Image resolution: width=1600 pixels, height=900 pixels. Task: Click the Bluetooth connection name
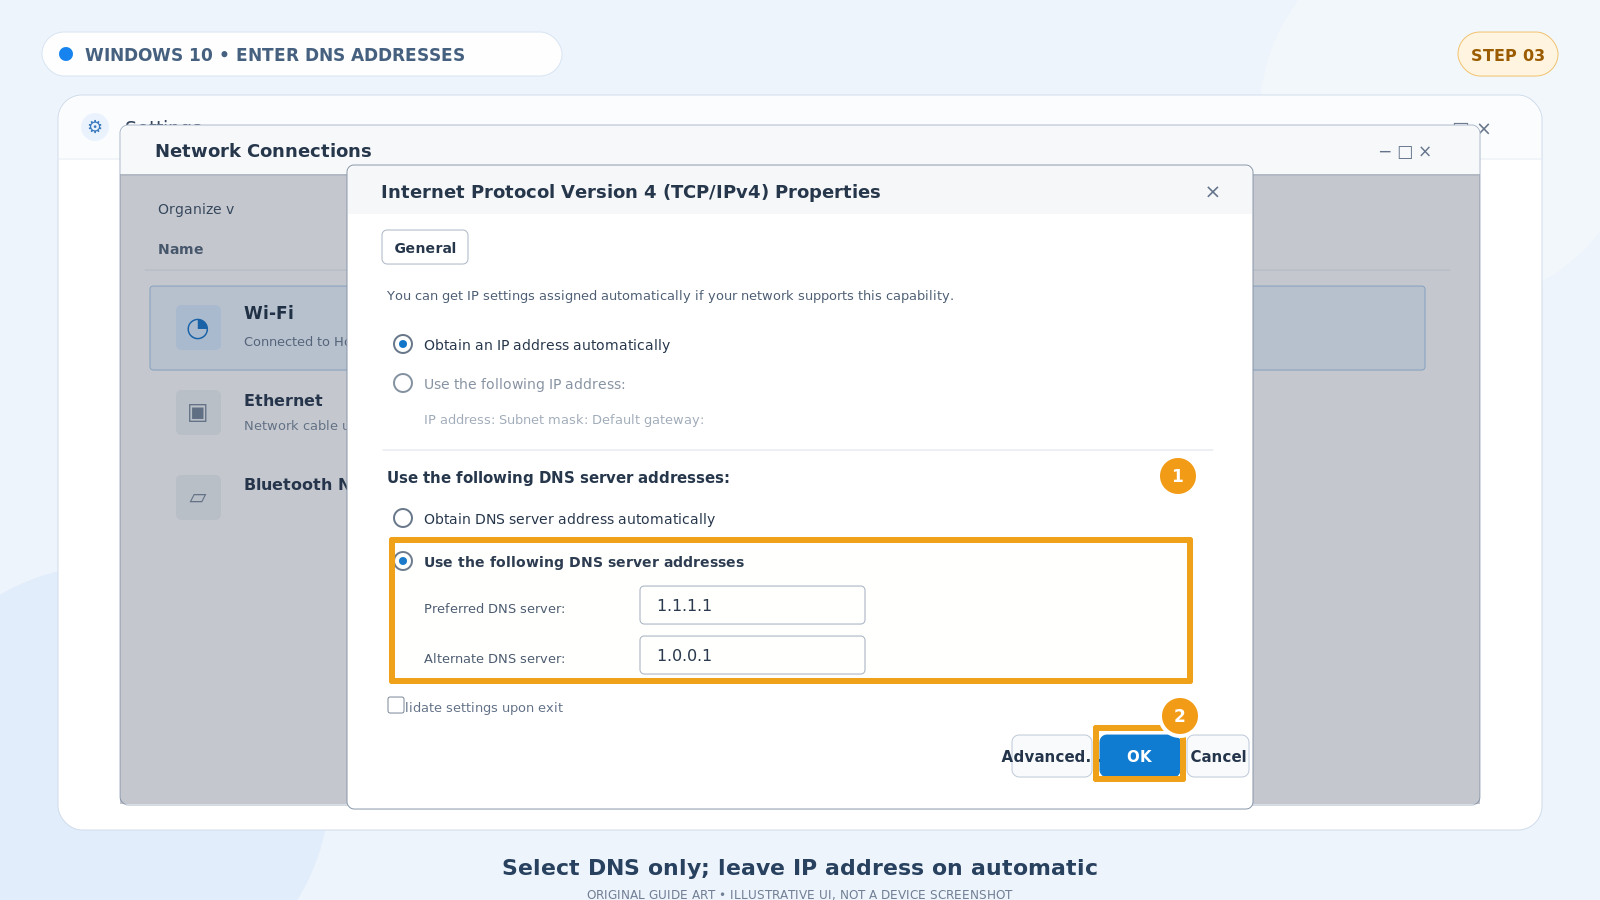pos(296,484)
